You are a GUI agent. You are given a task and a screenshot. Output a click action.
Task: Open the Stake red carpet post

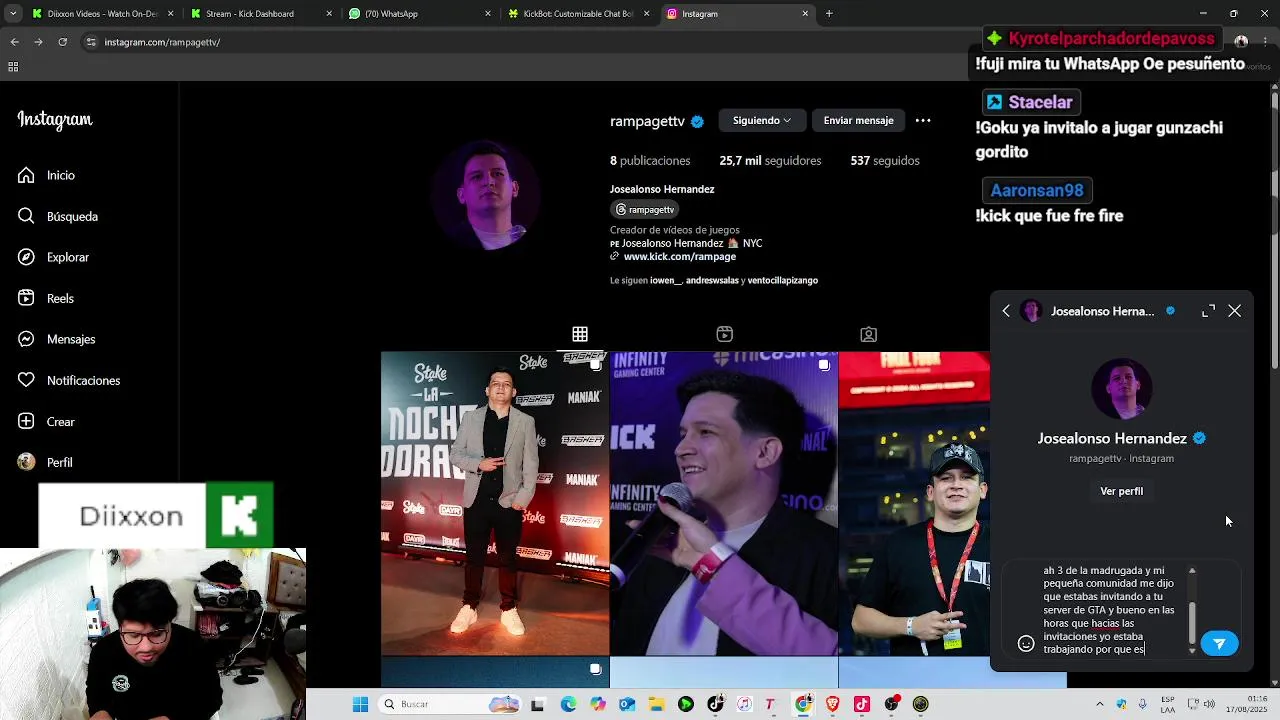(x=495, y=504)
